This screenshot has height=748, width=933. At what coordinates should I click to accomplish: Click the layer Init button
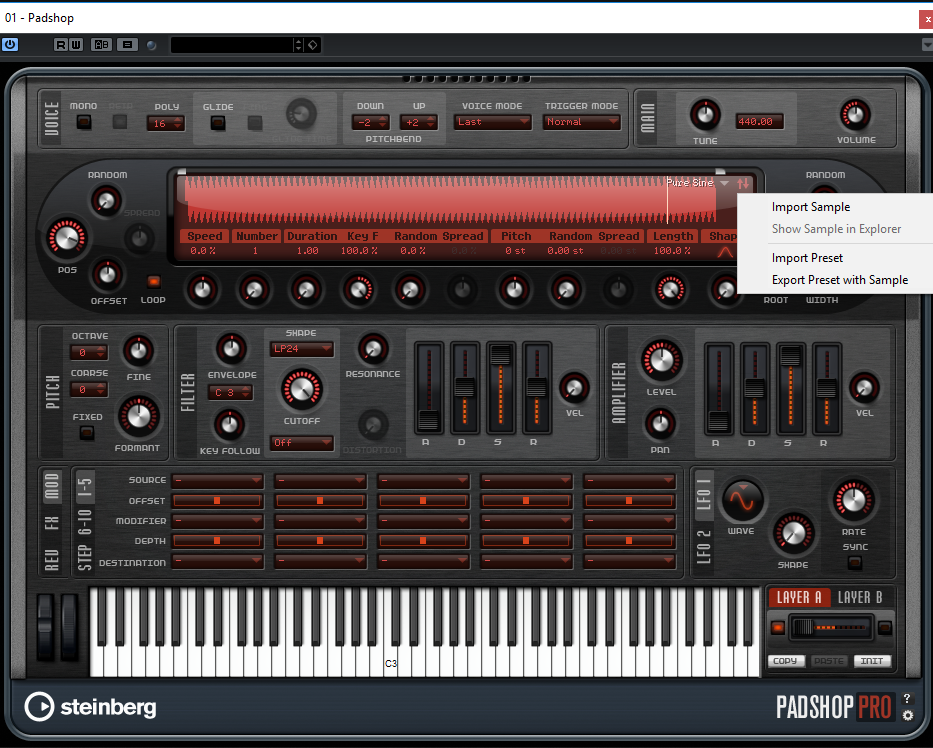click(872, 661)
